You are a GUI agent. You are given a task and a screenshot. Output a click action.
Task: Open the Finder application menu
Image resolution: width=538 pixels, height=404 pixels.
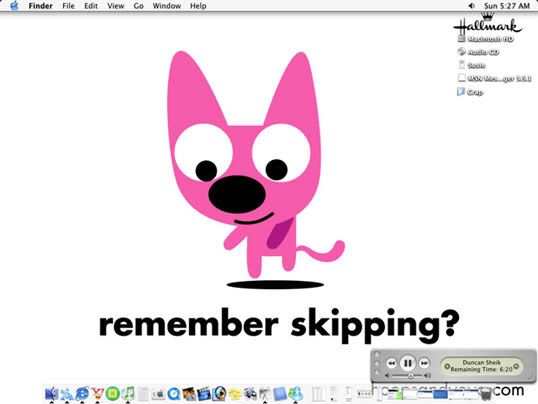click(40, 6)
